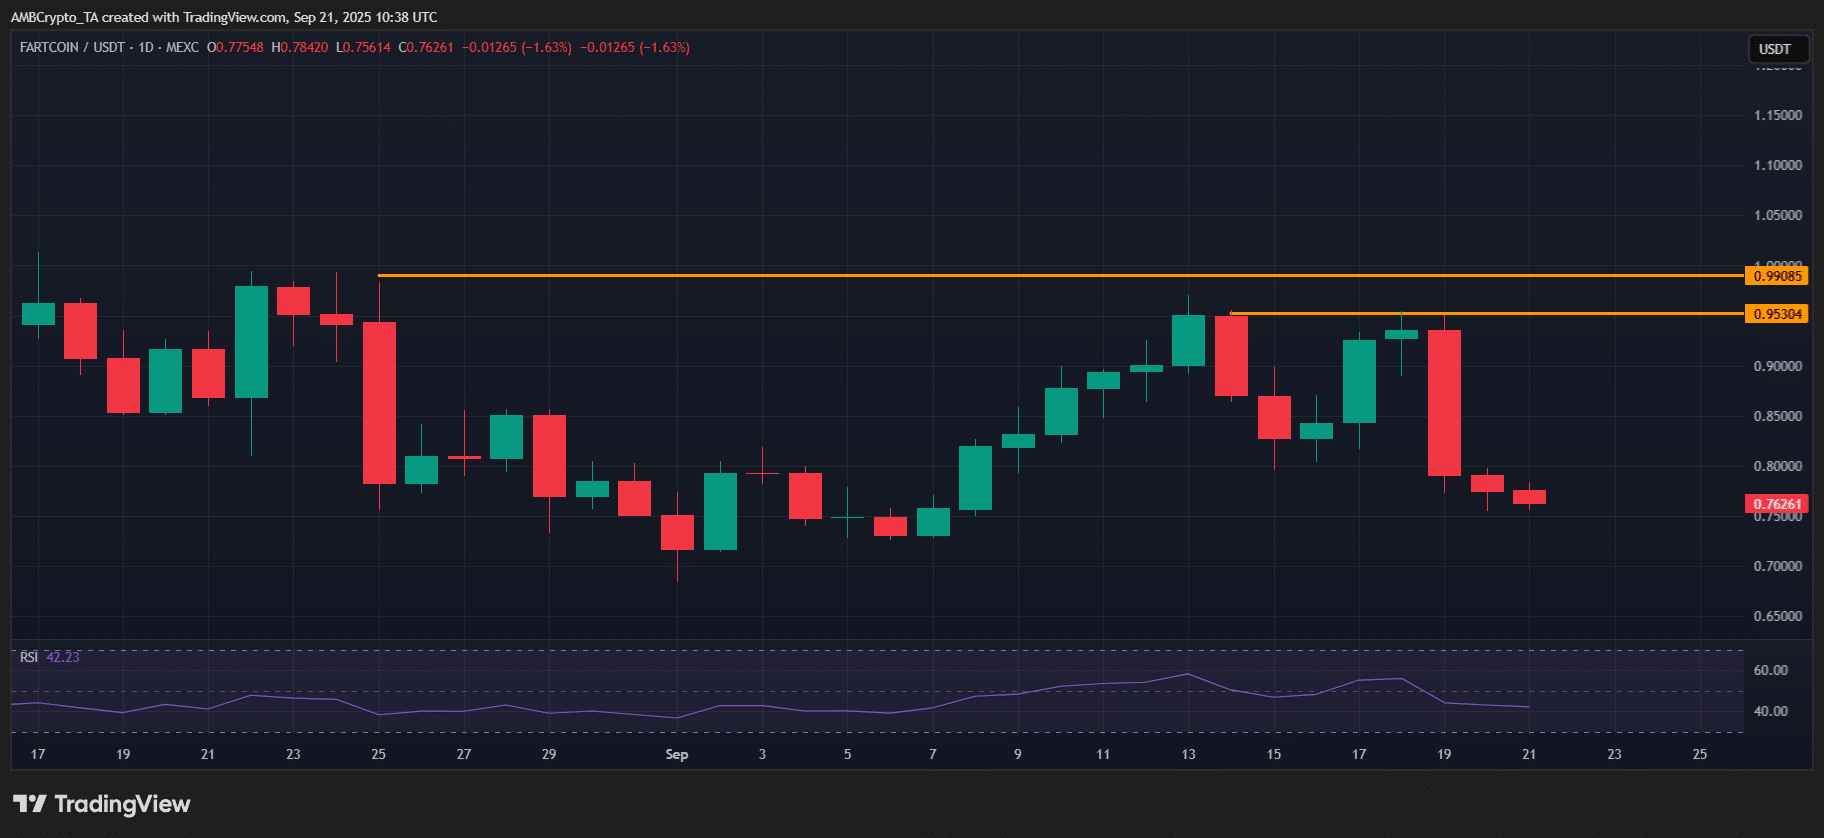Click date 13 on the time axis
Screen dimensions: 1824x838
[x=1188, y=754]
